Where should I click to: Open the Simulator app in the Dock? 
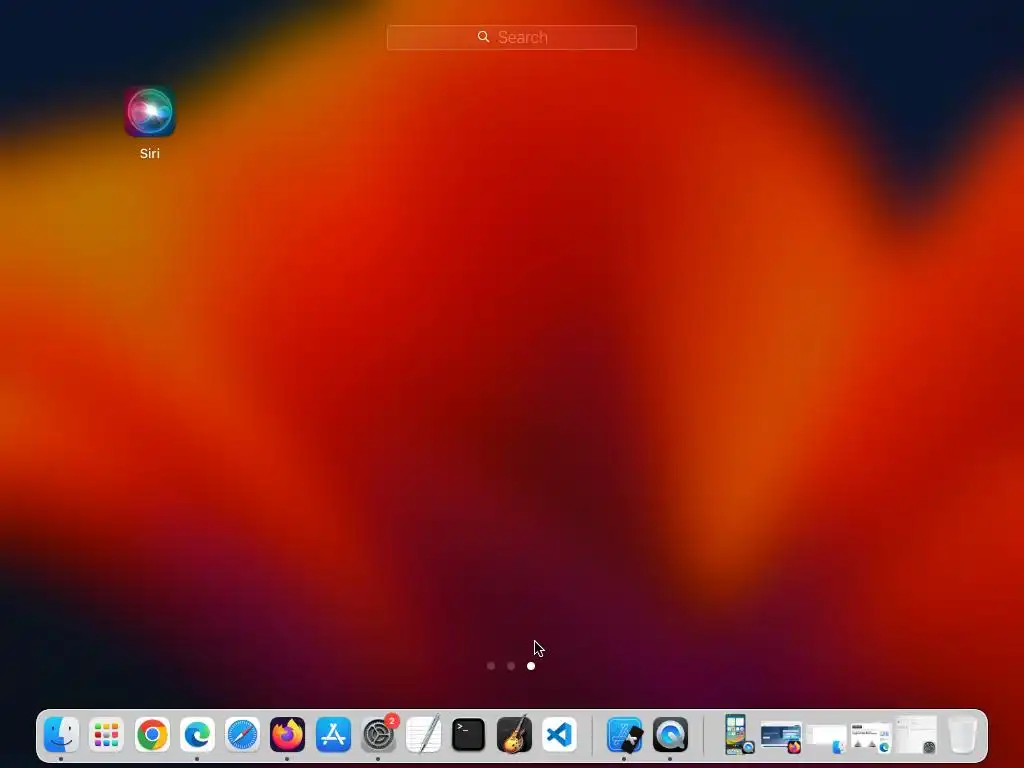tap(624, 735)
